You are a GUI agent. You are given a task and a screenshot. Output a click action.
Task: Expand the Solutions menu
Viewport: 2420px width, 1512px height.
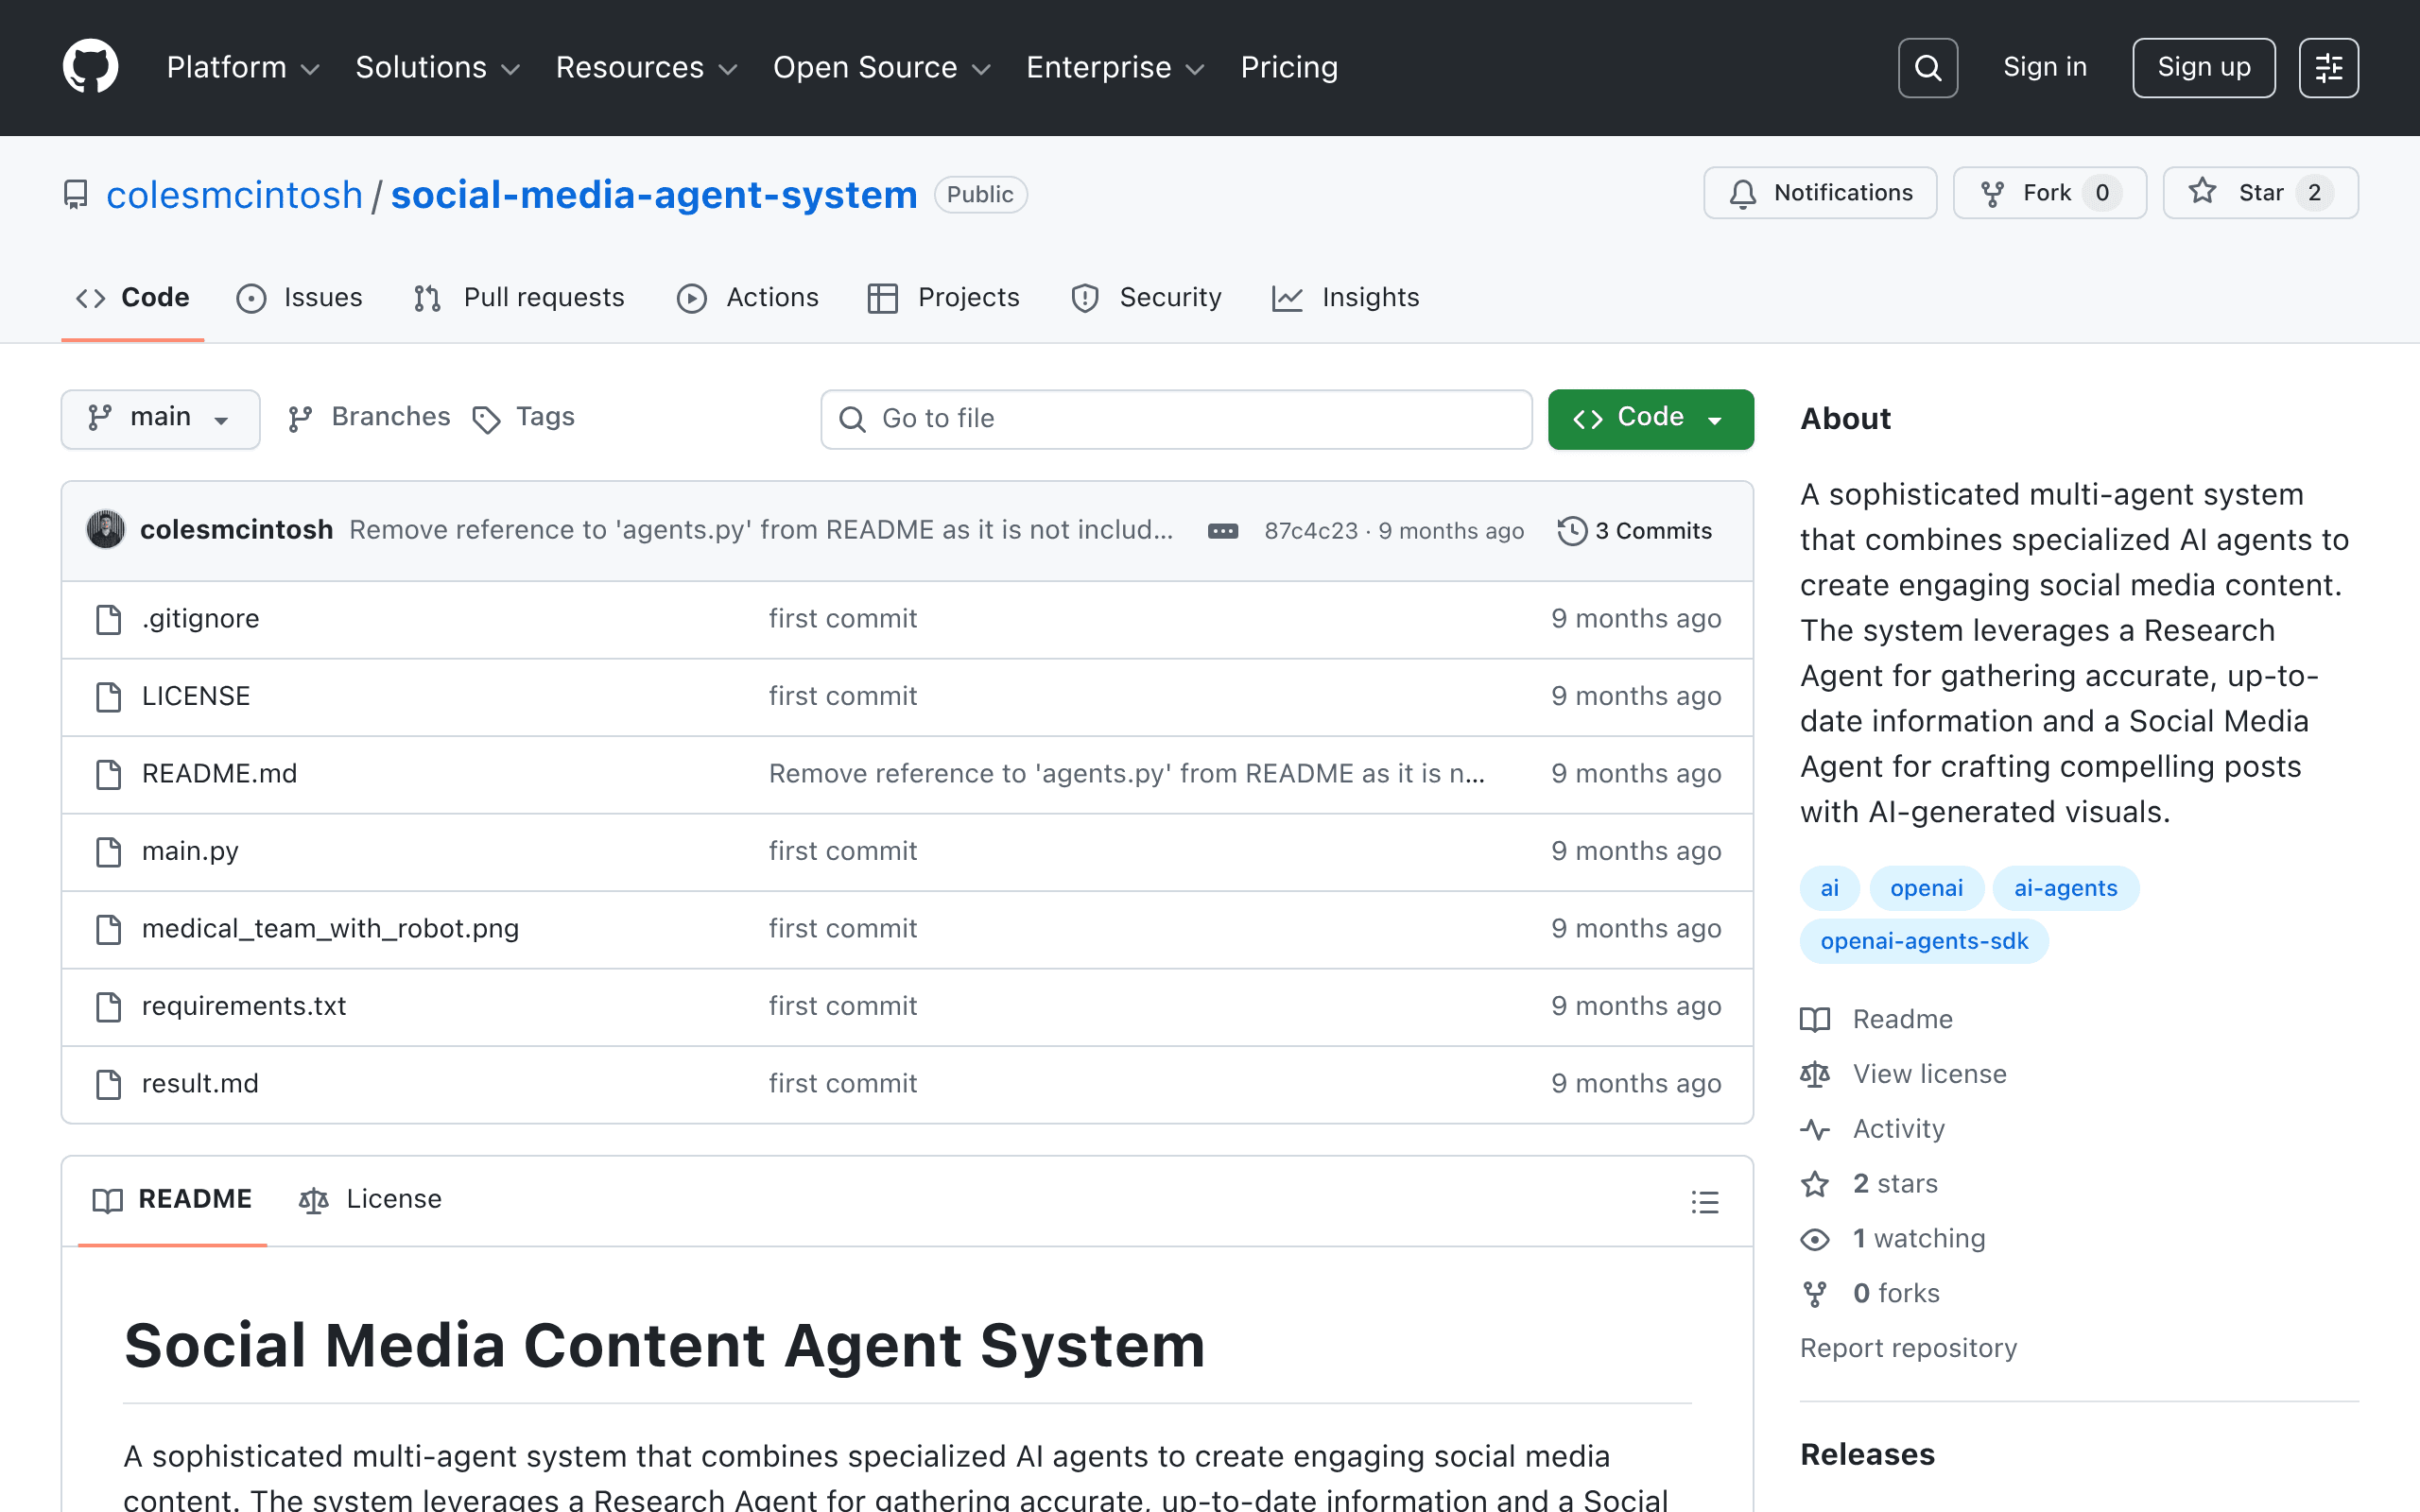[x=438, y=67]
